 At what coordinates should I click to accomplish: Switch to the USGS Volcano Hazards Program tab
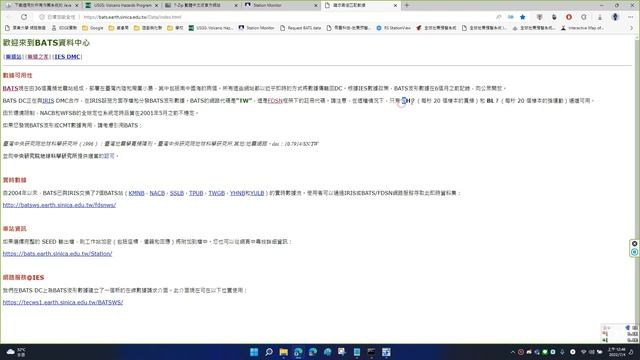tap(122, 5)
